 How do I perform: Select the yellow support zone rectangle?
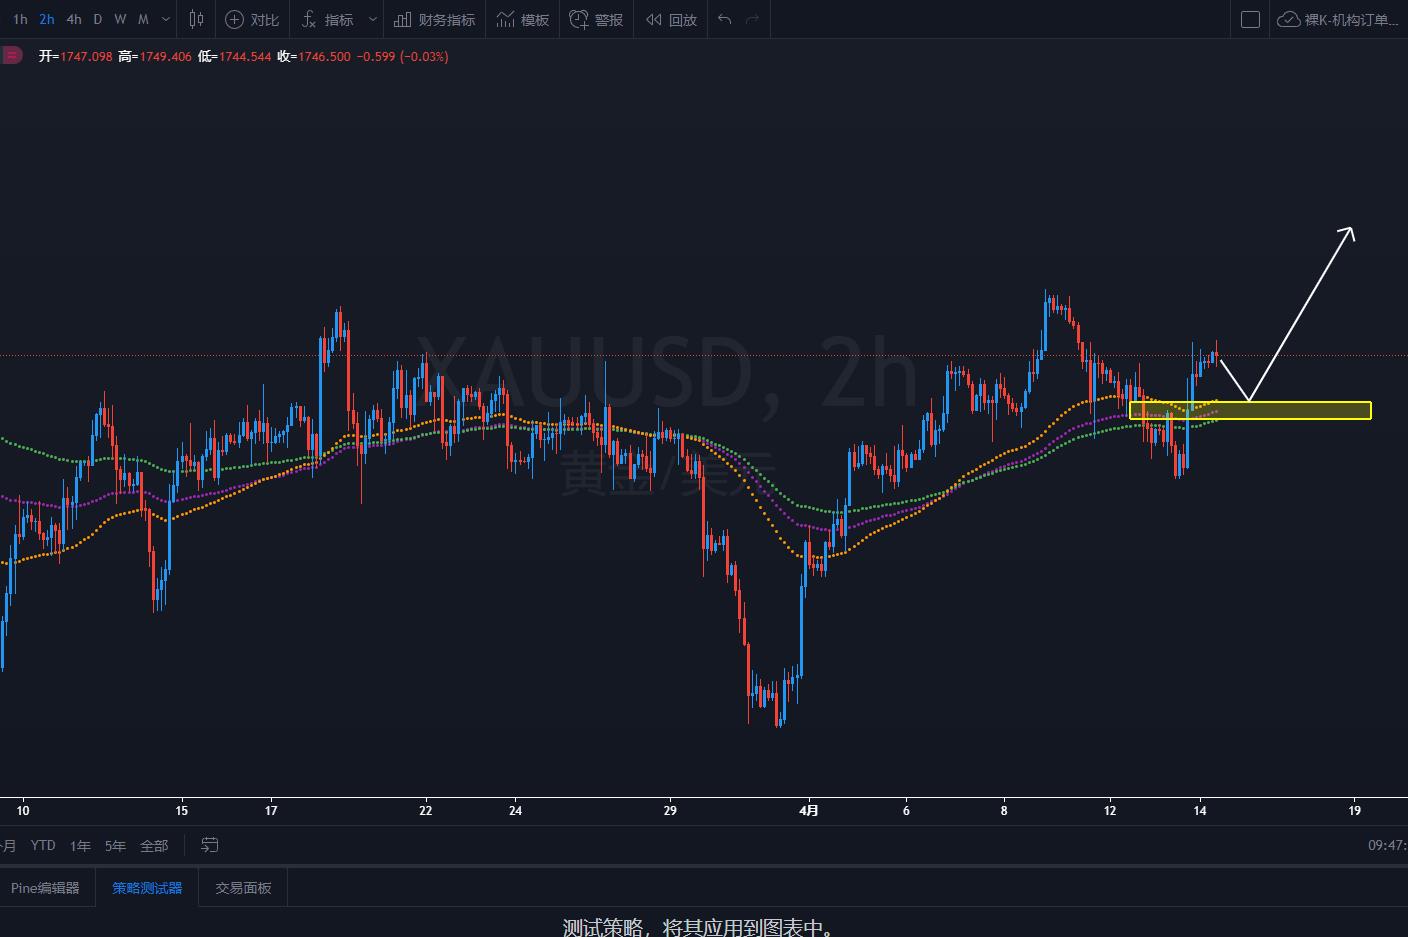coord(1250,410)
